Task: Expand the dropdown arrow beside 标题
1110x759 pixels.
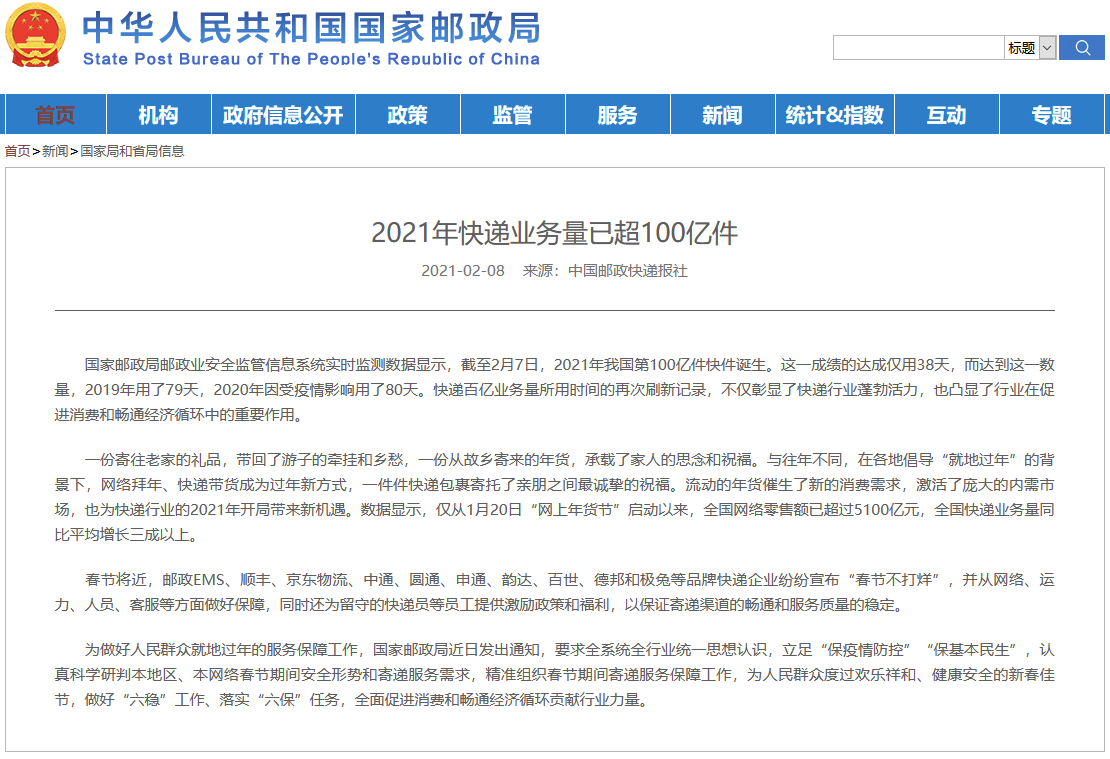Action: (x=1048, y=47)
